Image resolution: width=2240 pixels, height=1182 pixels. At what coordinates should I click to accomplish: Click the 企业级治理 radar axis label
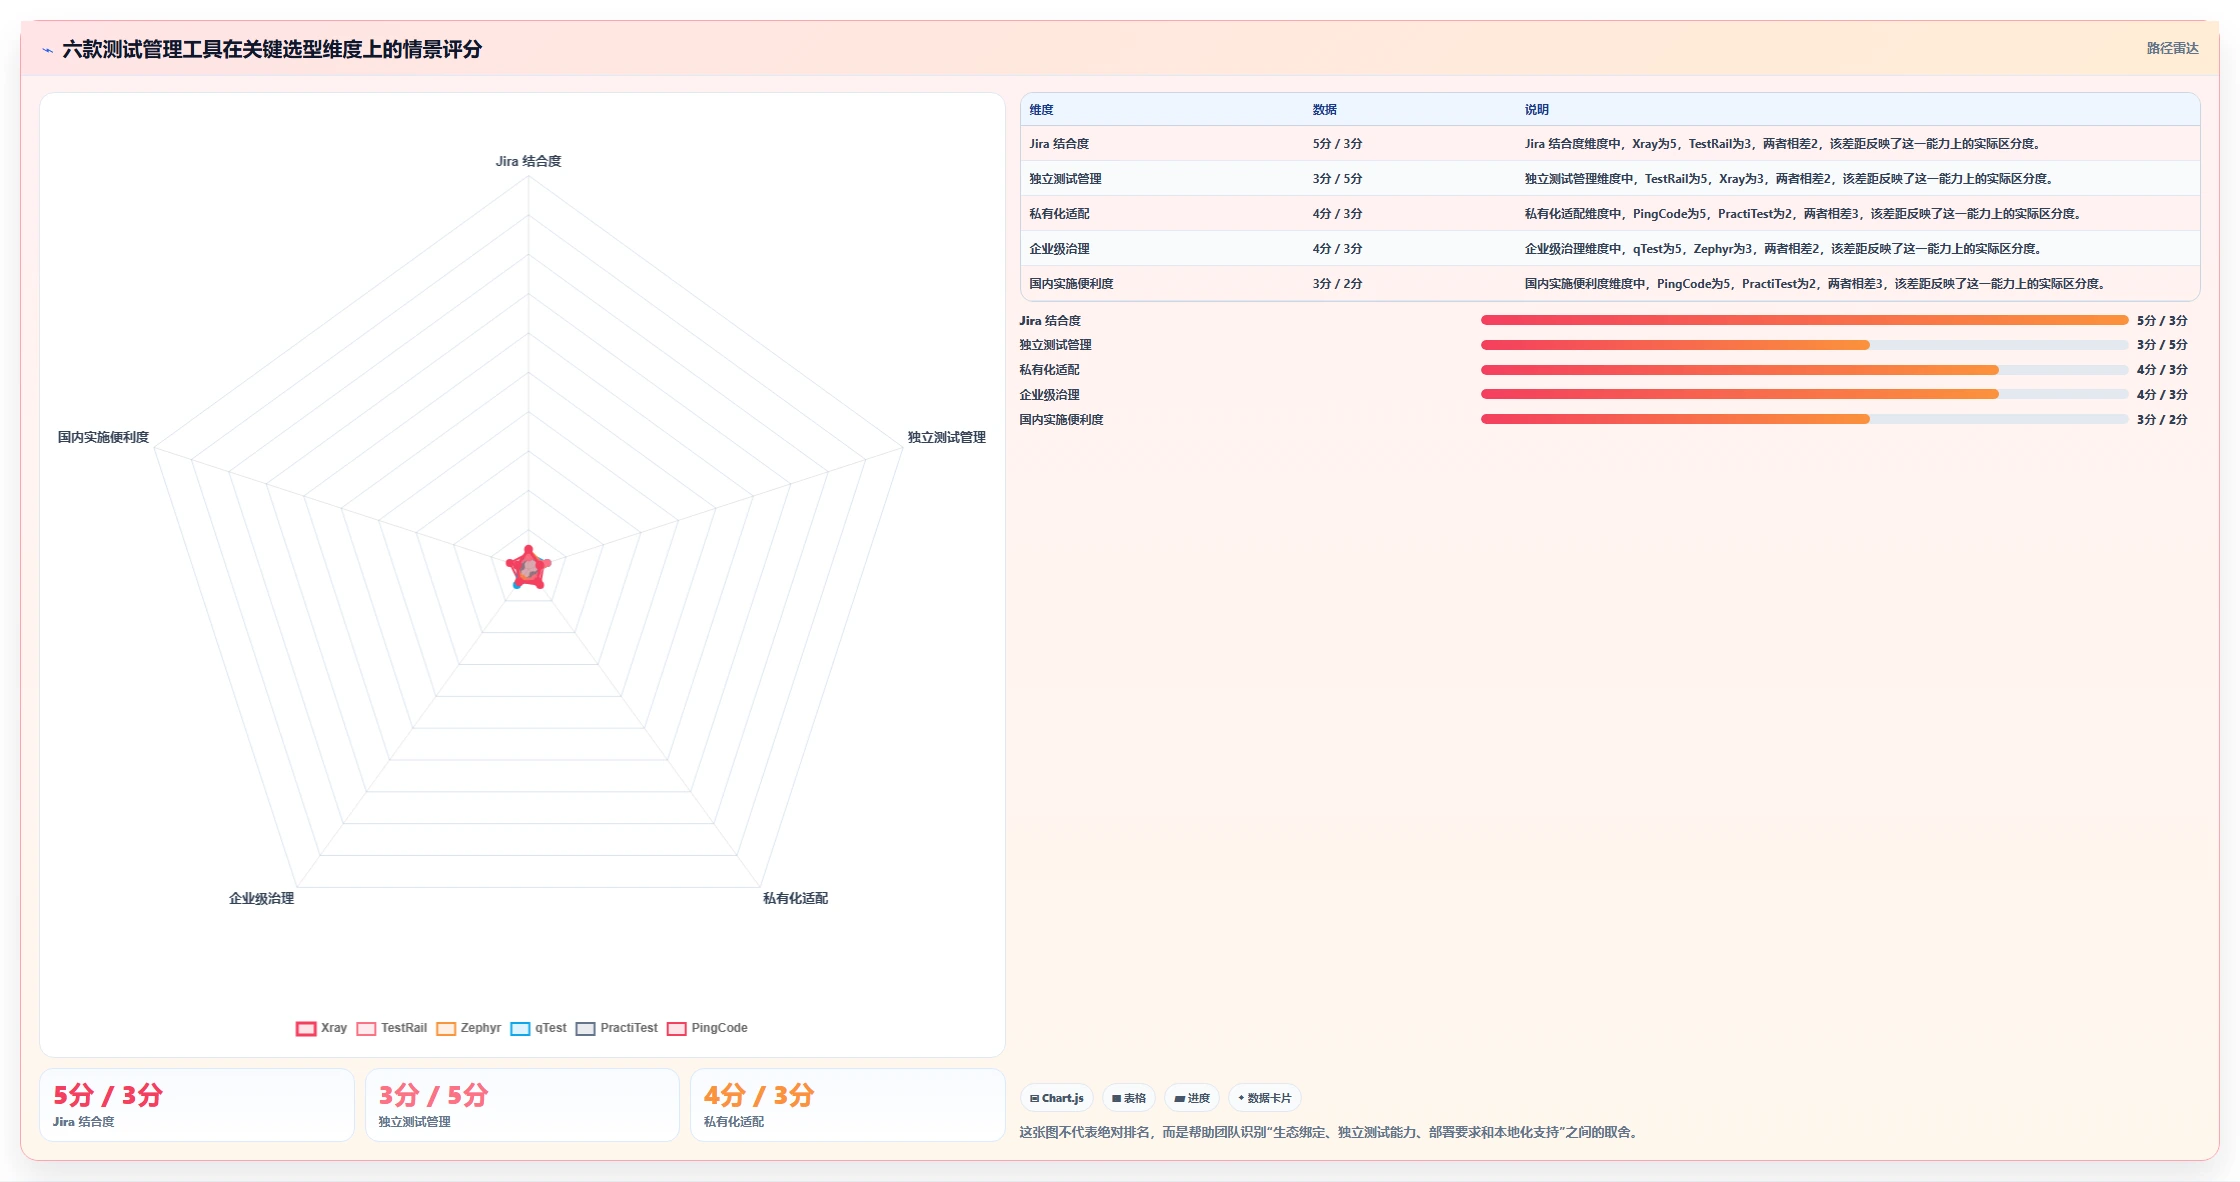point(261,898)
